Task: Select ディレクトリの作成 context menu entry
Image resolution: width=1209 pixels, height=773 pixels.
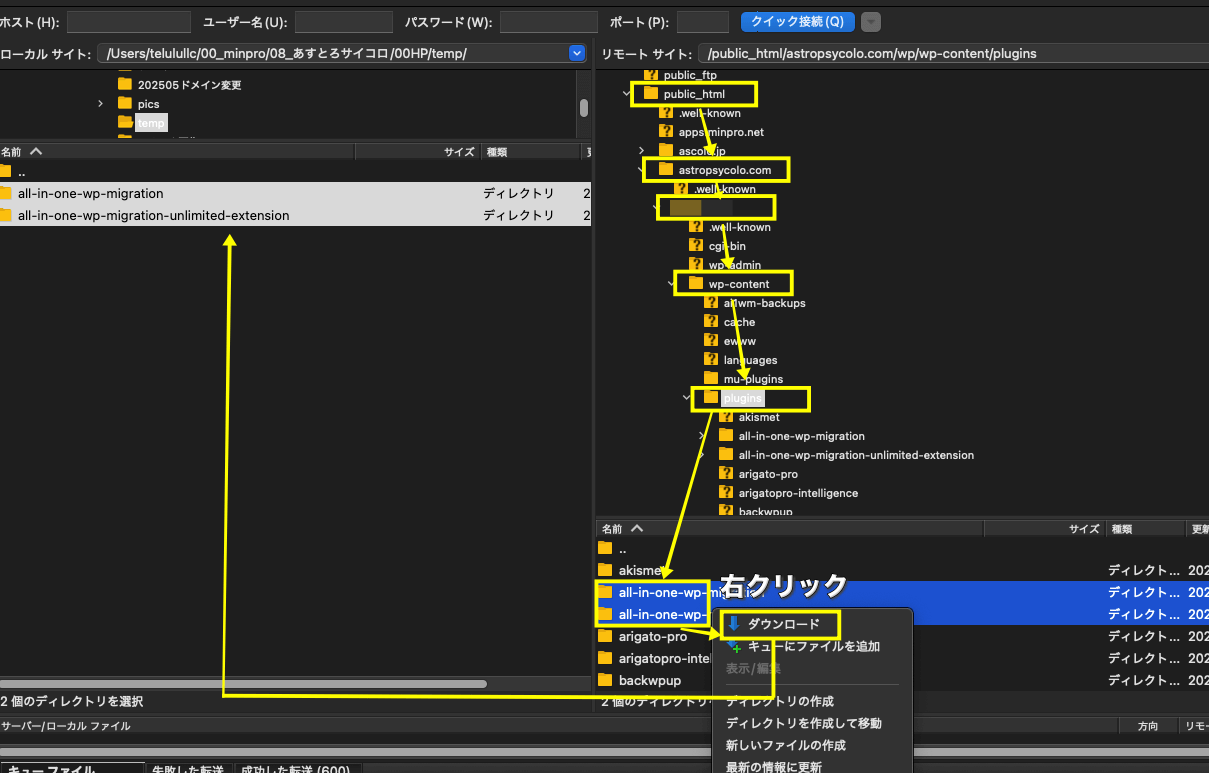Action: [x=779, y=701]
